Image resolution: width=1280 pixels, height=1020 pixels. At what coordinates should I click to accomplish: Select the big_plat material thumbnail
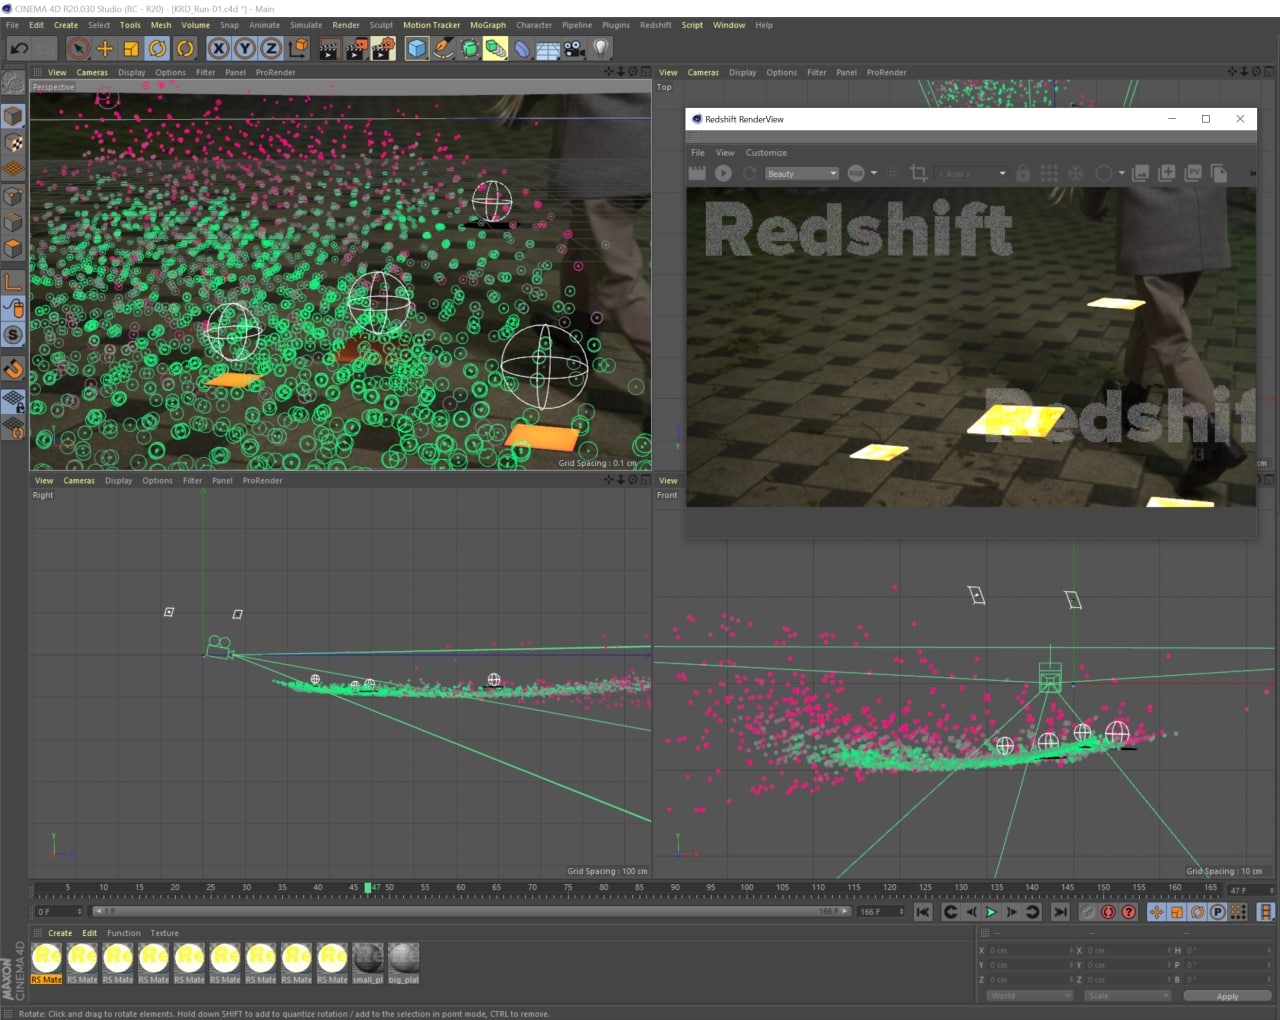(403, 963)
